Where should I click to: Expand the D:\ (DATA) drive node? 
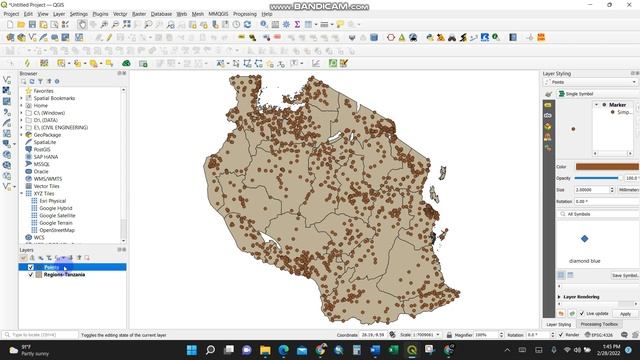(22, 120)
